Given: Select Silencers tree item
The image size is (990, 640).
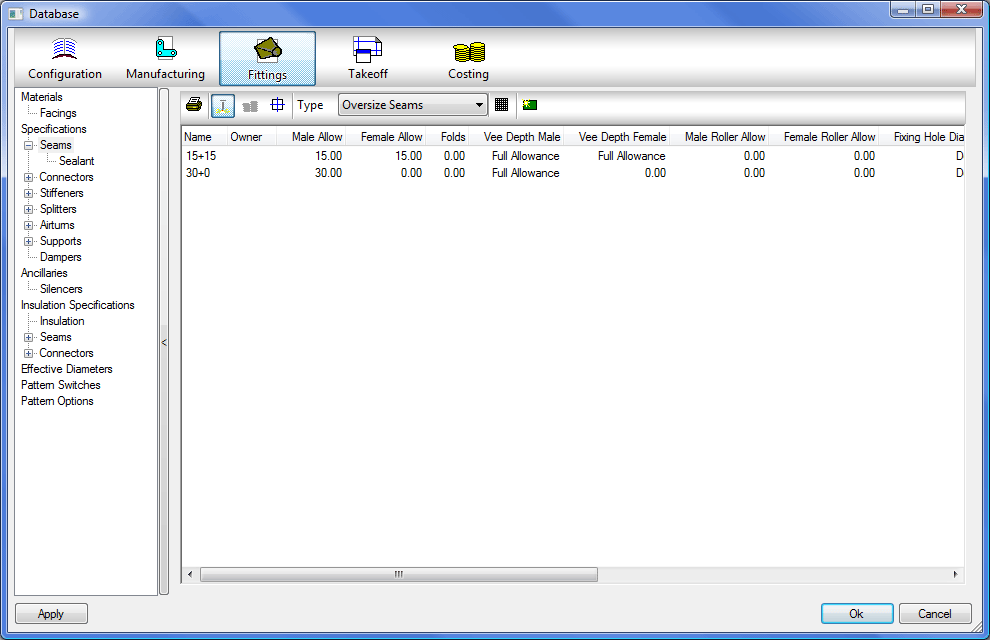Looking at the screenshot, I should [61, 289].
